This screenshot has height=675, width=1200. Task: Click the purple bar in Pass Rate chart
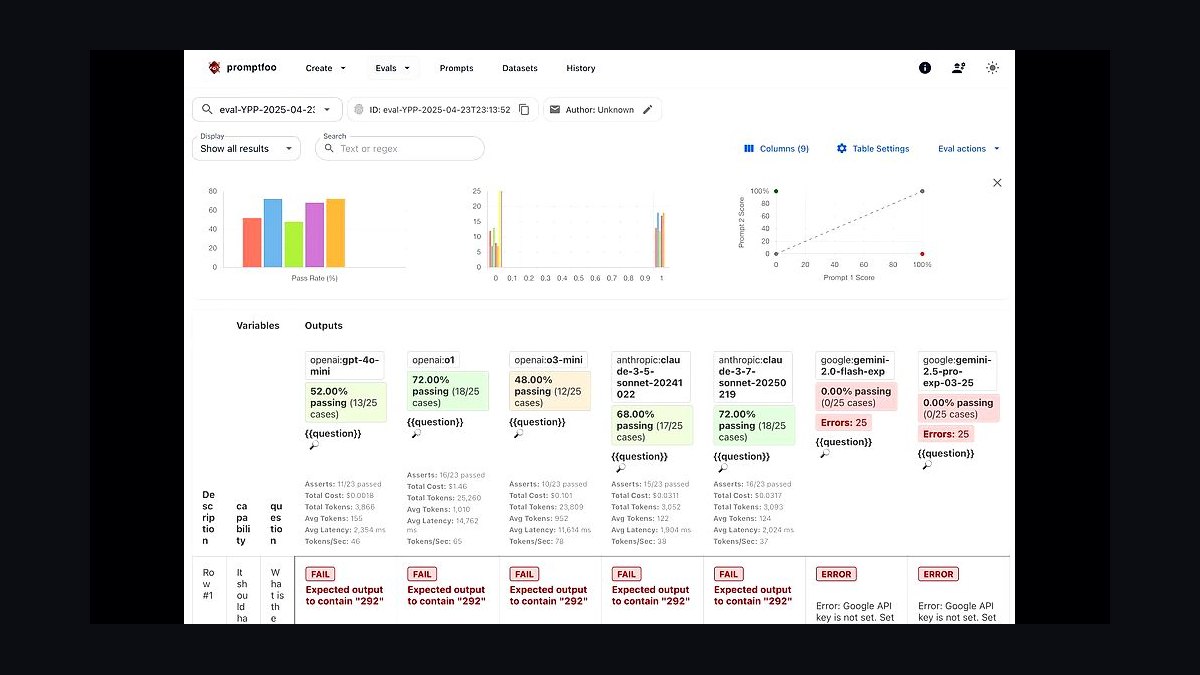[x=314, y=235]
